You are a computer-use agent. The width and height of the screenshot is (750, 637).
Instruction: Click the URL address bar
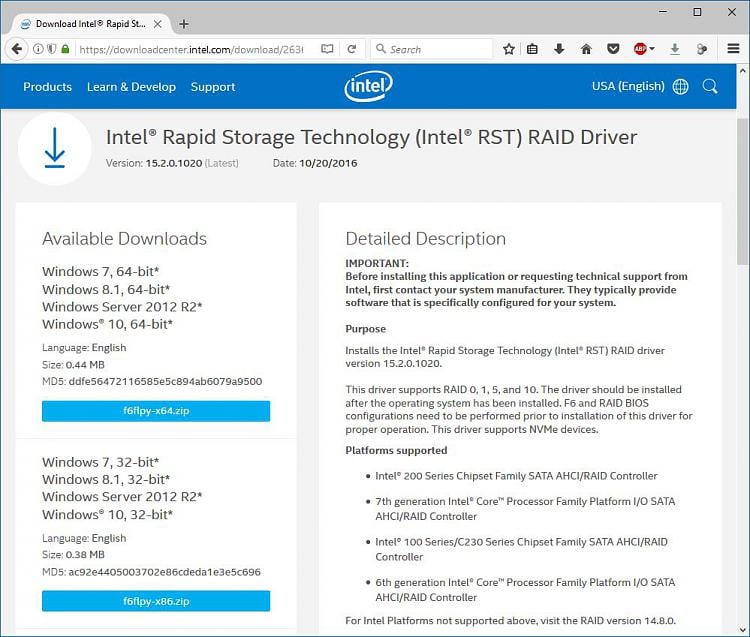pyautogui.click(x=191, y=49)
